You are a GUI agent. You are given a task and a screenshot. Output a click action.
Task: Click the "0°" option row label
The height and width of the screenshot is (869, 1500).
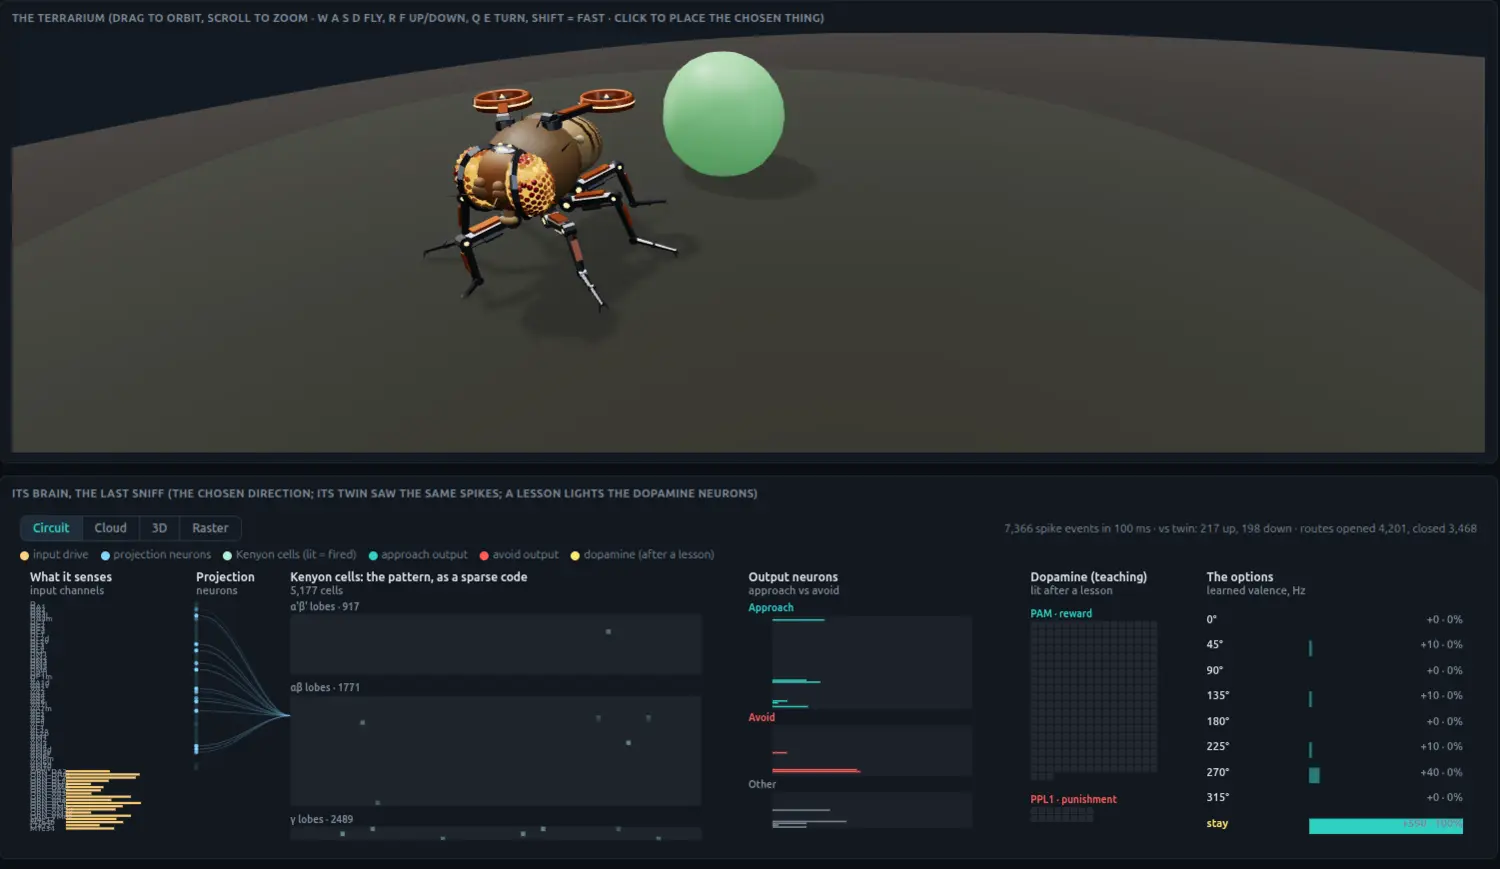[1212, 620]
